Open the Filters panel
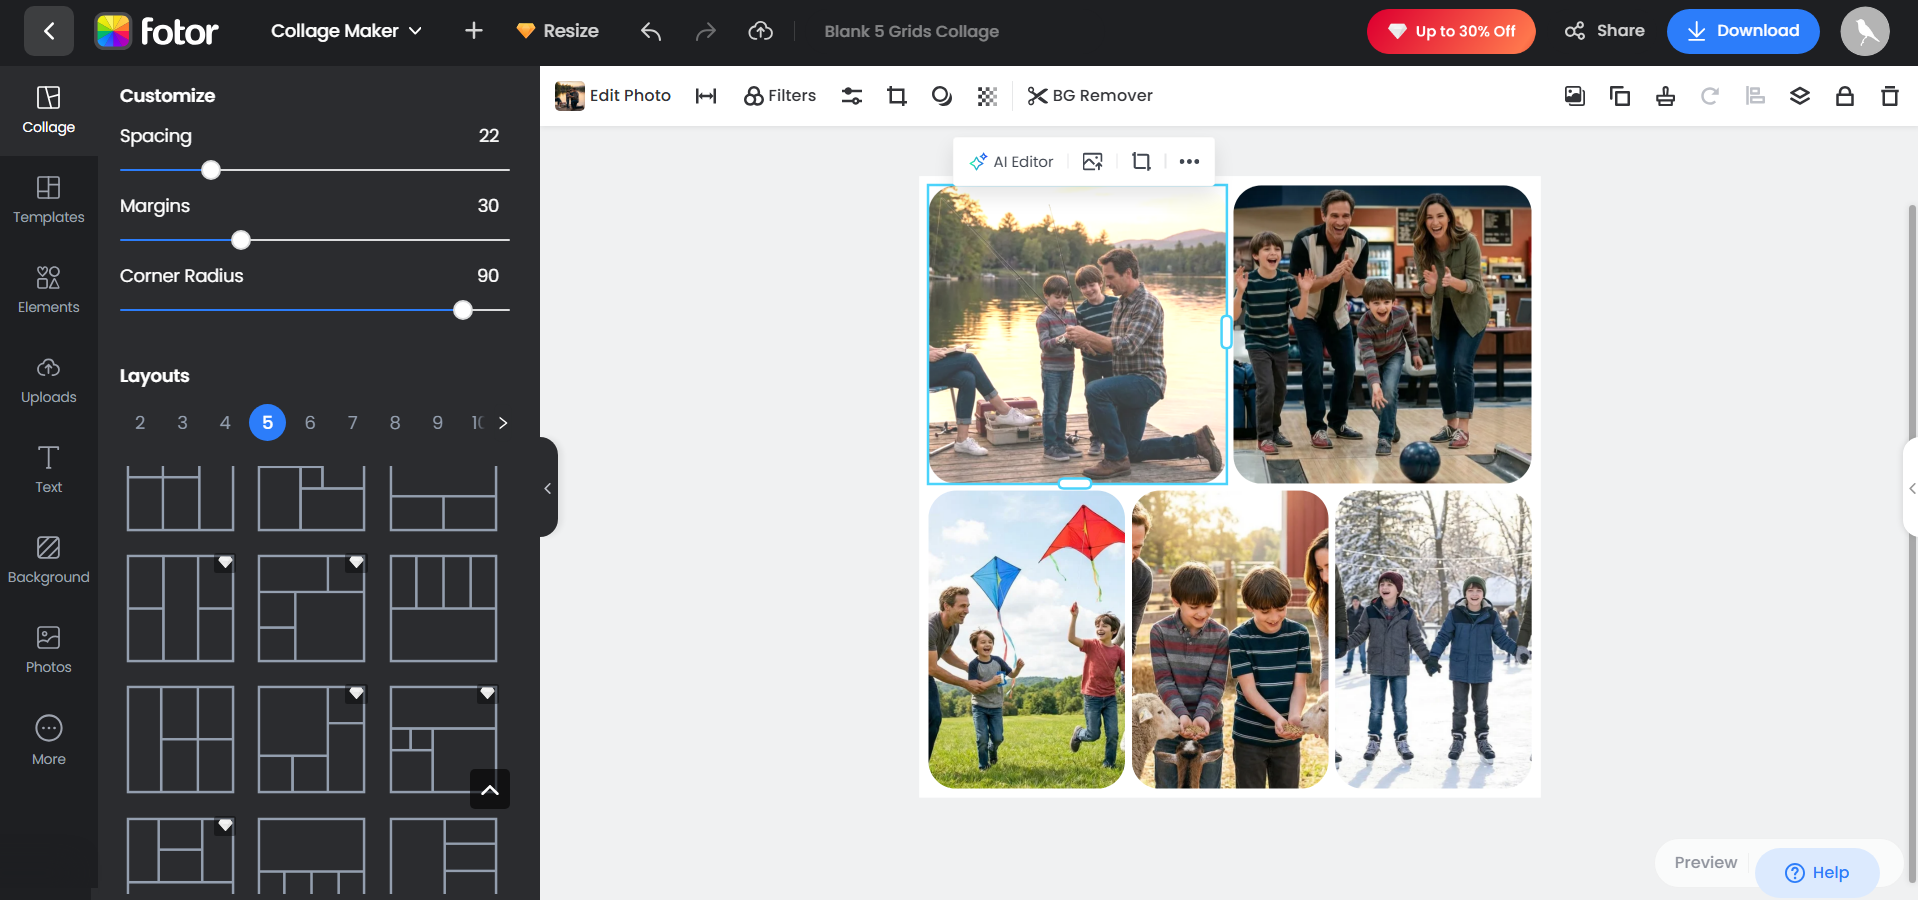 tap(779, 96)
